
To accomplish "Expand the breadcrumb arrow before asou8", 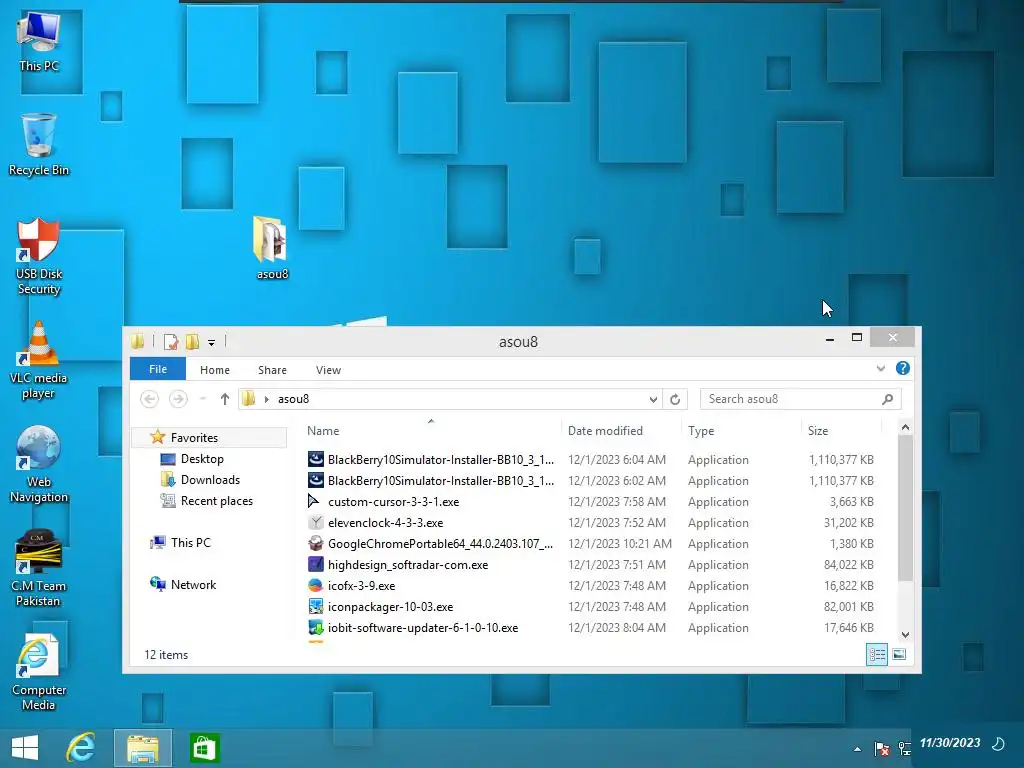I will point(266,399).
